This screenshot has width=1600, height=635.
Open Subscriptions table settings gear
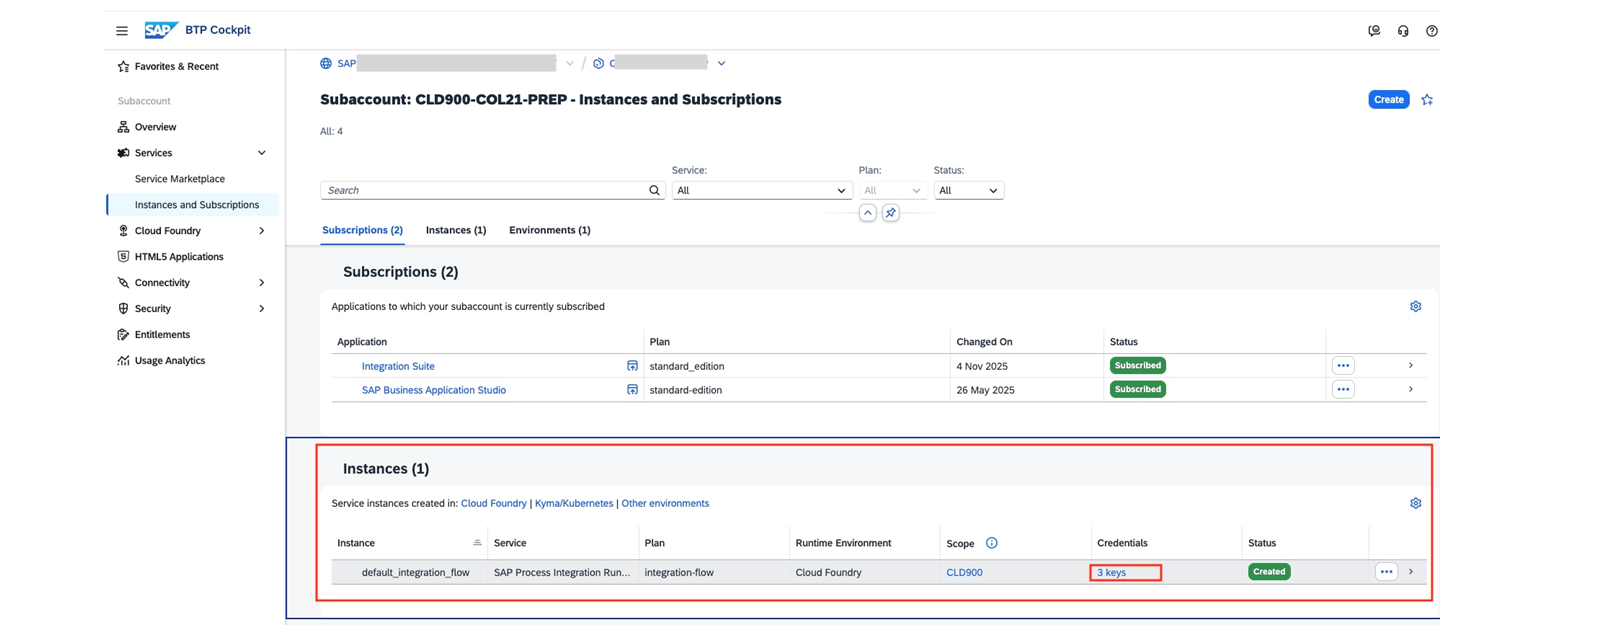click(x=1415, y=307)
